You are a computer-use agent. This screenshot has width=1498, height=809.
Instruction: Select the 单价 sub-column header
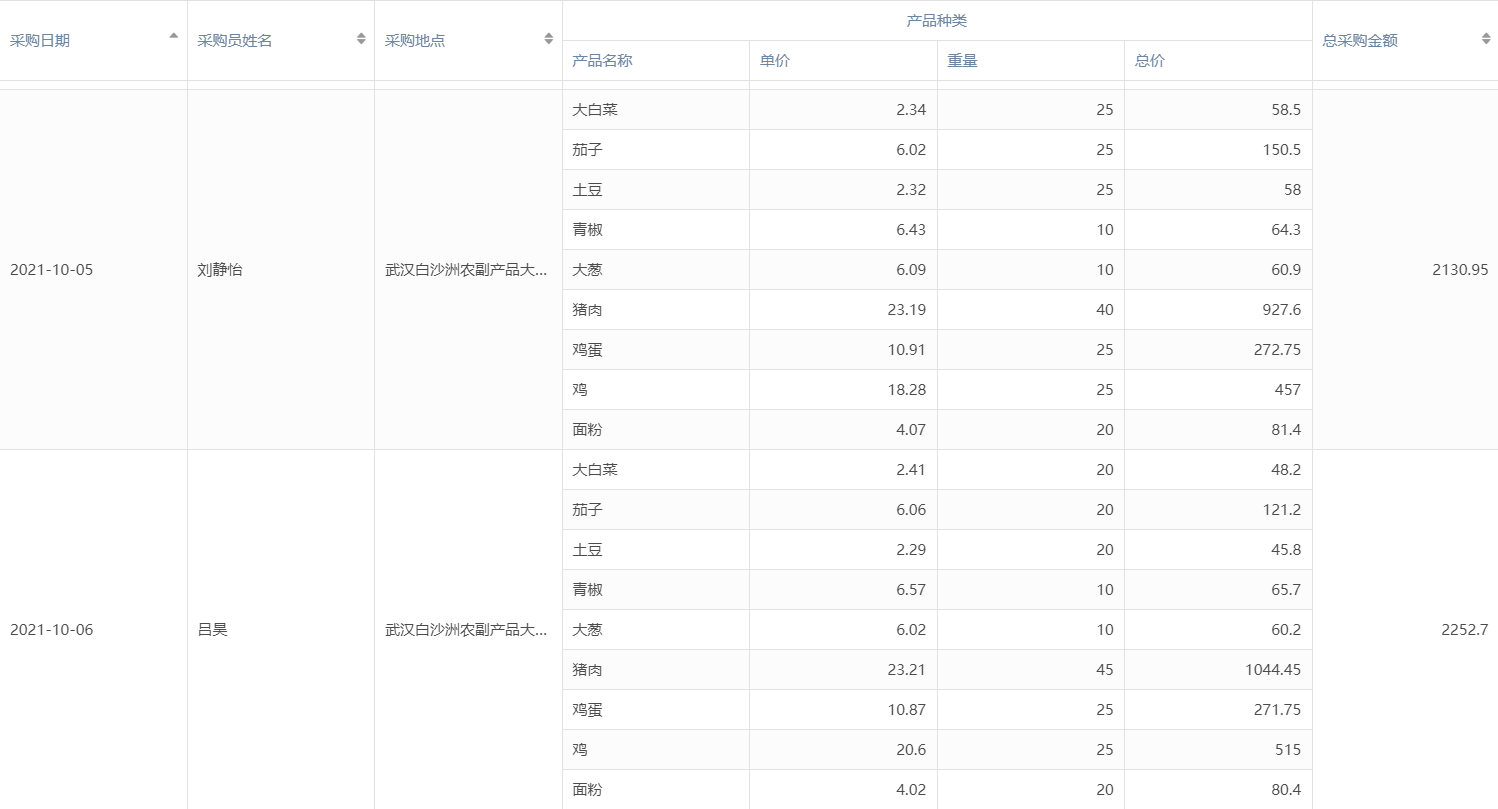(774, 61)
